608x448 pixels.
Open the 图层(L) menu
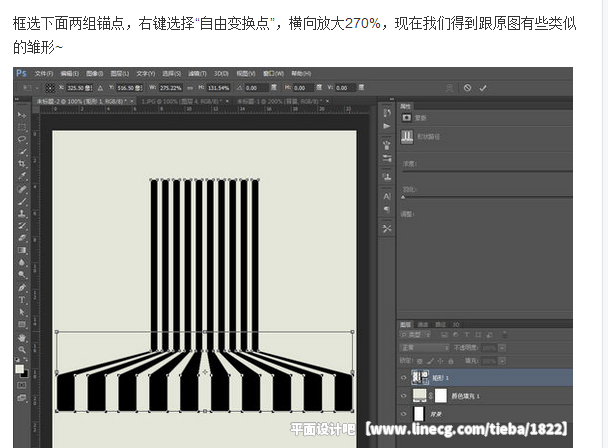coord(119,73)
